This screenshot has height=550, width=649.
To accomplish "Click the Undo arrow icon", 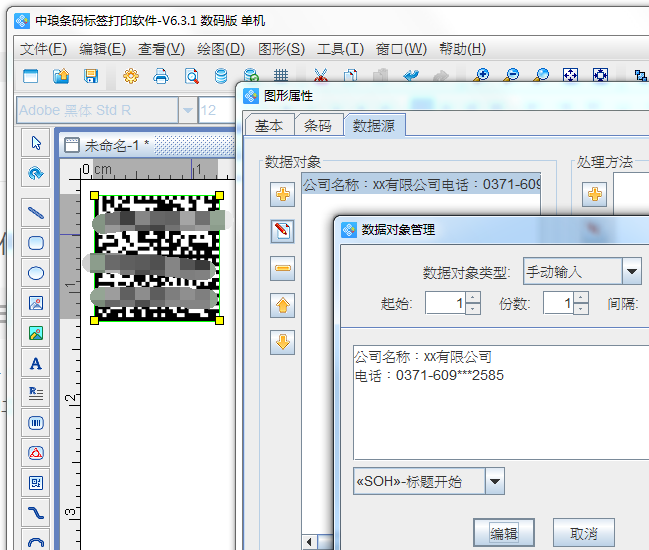I will click(411, 75).
